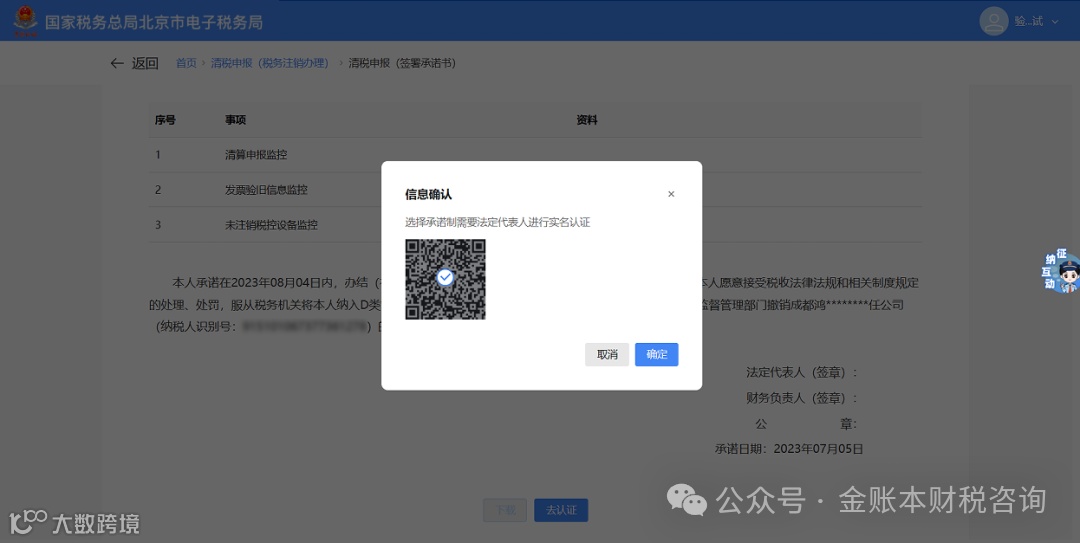
Task: Click header title 国家税务总局北京市电子税务局
Action: 154,22
